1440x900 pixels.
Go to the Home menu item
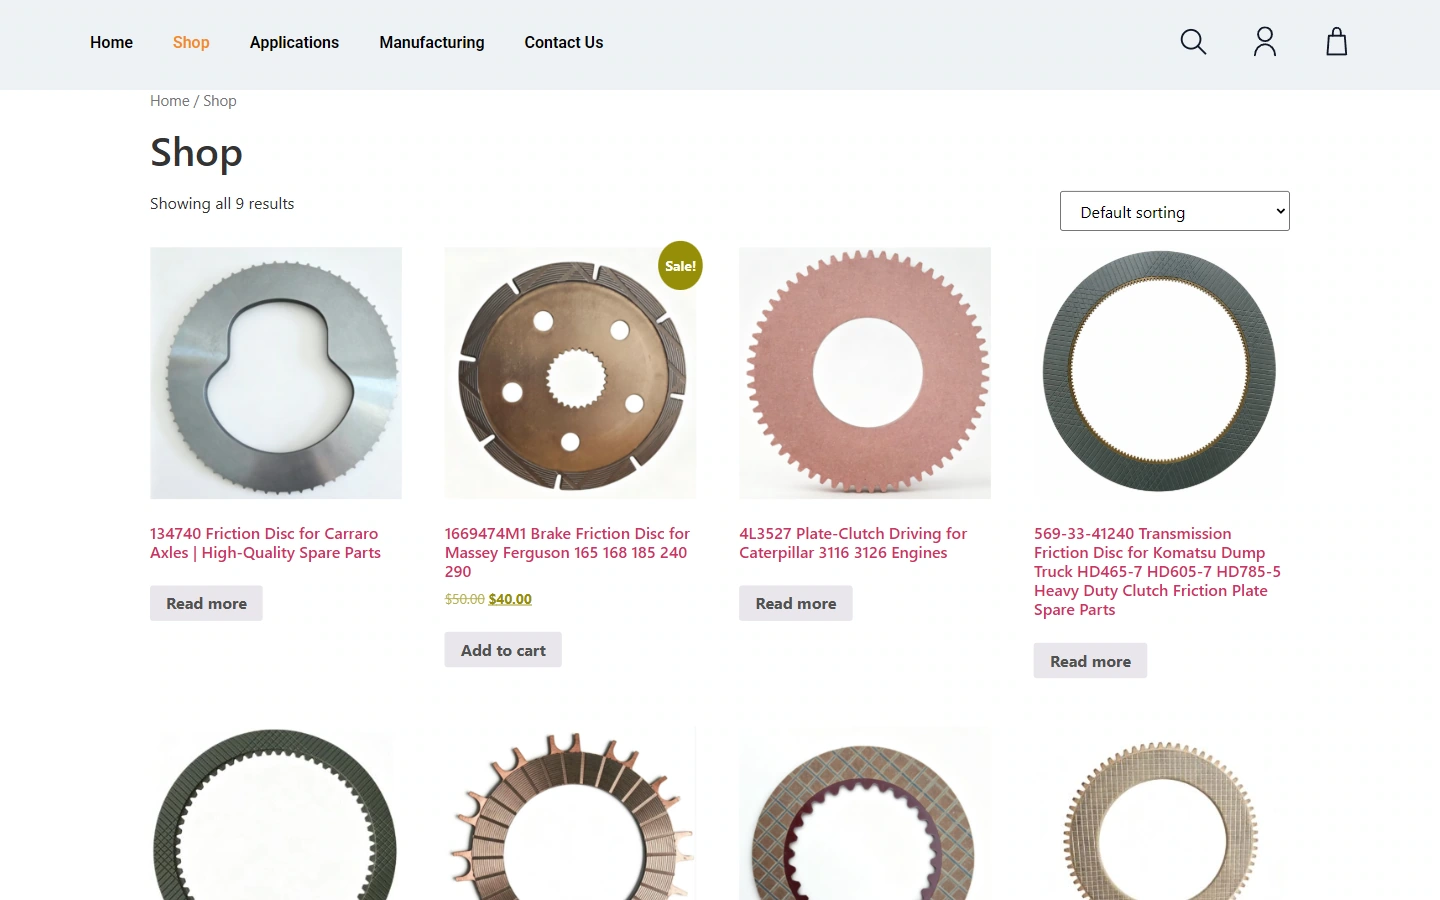[x=111, y=42]
